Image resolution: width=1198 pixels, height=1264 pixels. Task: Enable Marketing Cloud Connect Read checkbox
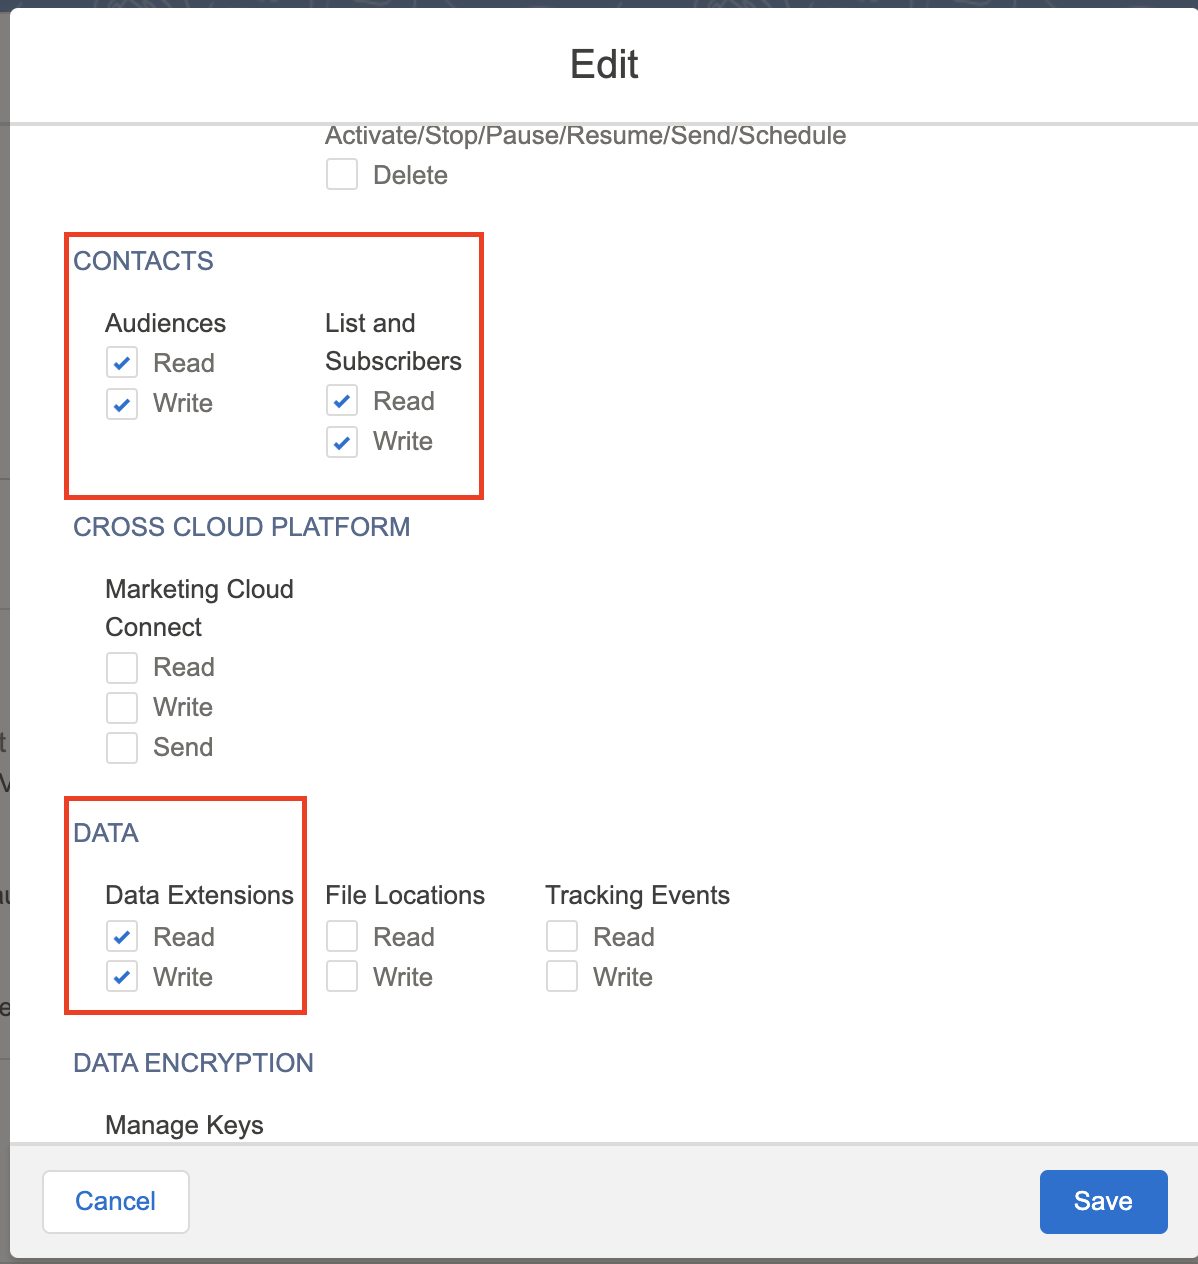pos(122,668)
